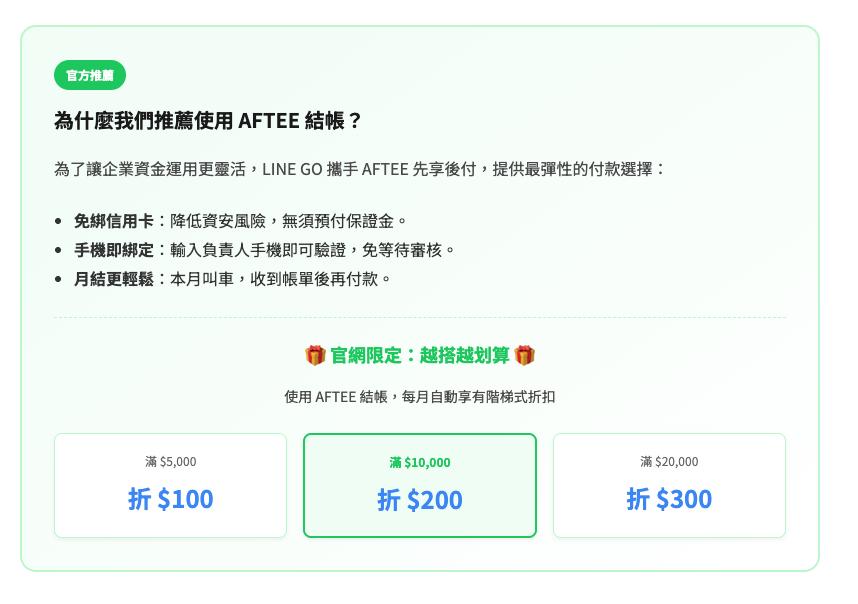858x604 pixels.
Task: Click the 折 $200 discount amount
Action: point(420,499)
